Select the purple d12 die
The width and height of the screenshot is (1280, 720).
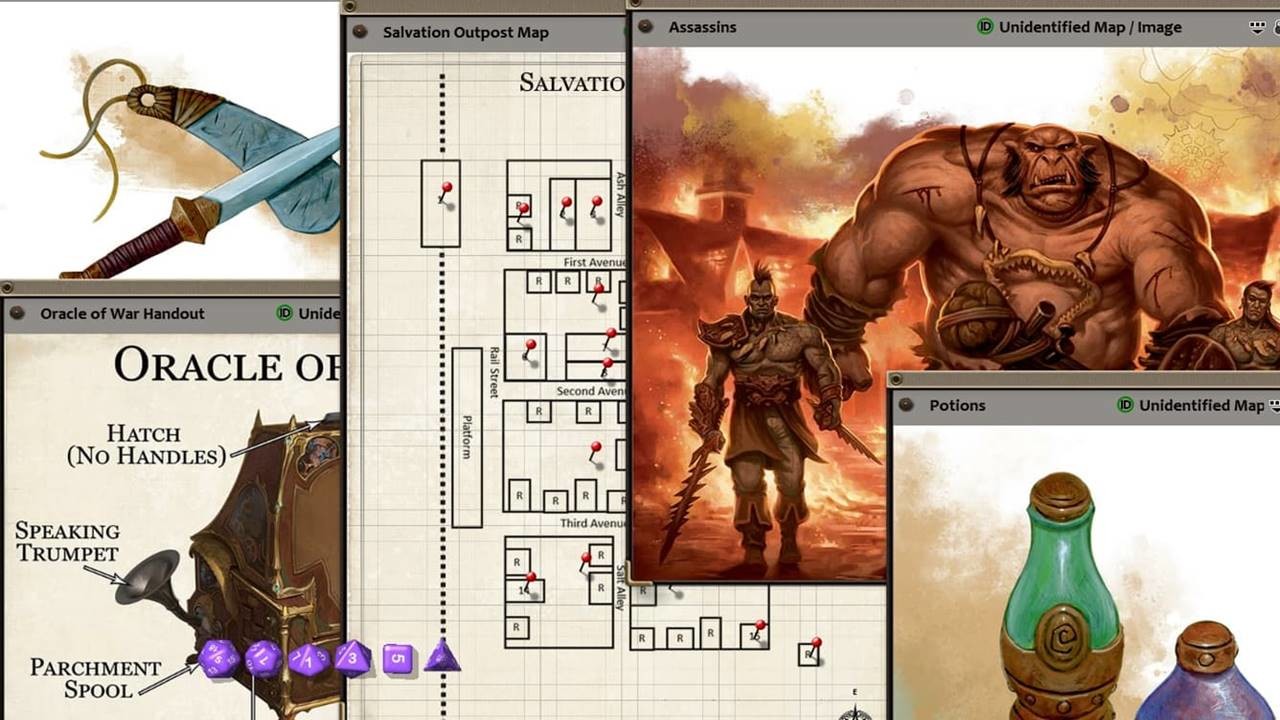coord(263,659)
